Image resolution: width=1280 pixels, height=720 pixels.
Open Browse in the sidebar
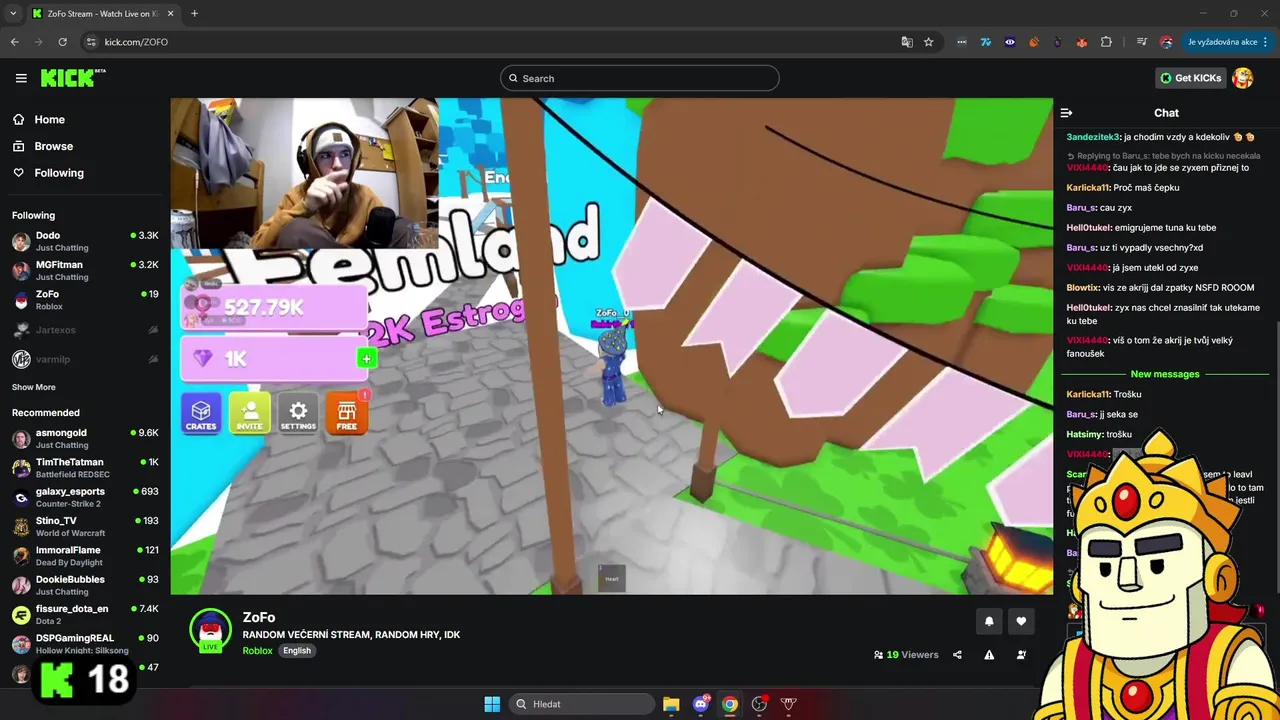(53, 146)
